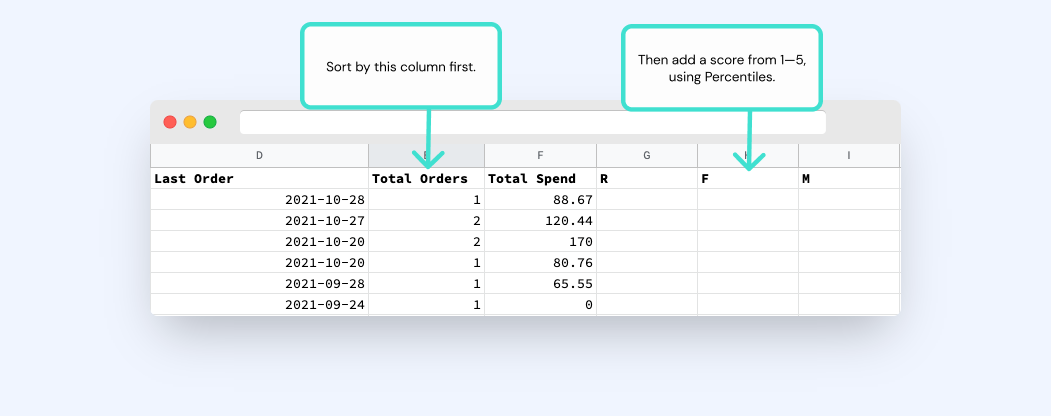Screen dimensions: 1051x416
Task: Click the green maximize window button
Action: click(210, 122)
